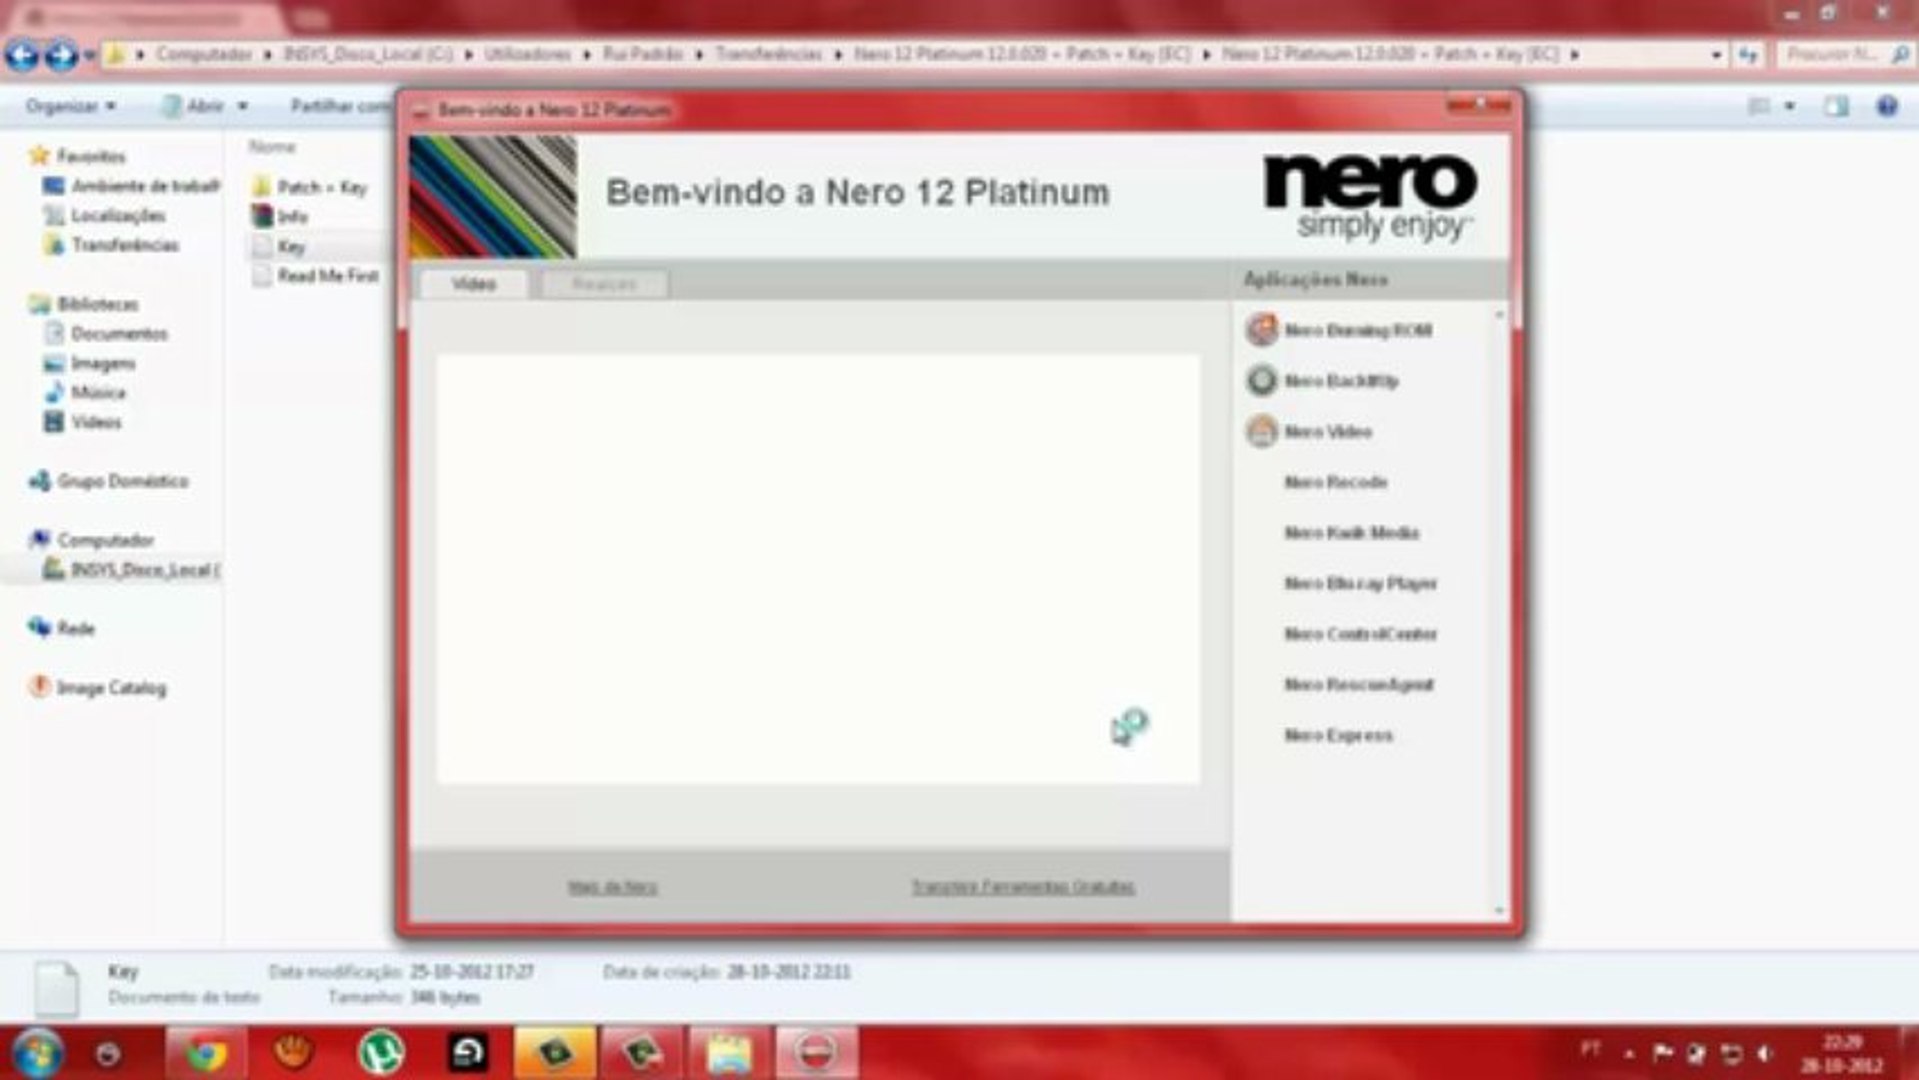This screenshot has height=1080, width=1919.
Task: Select Grupo Doméstico in navigation pane
Action: point(122,481)
